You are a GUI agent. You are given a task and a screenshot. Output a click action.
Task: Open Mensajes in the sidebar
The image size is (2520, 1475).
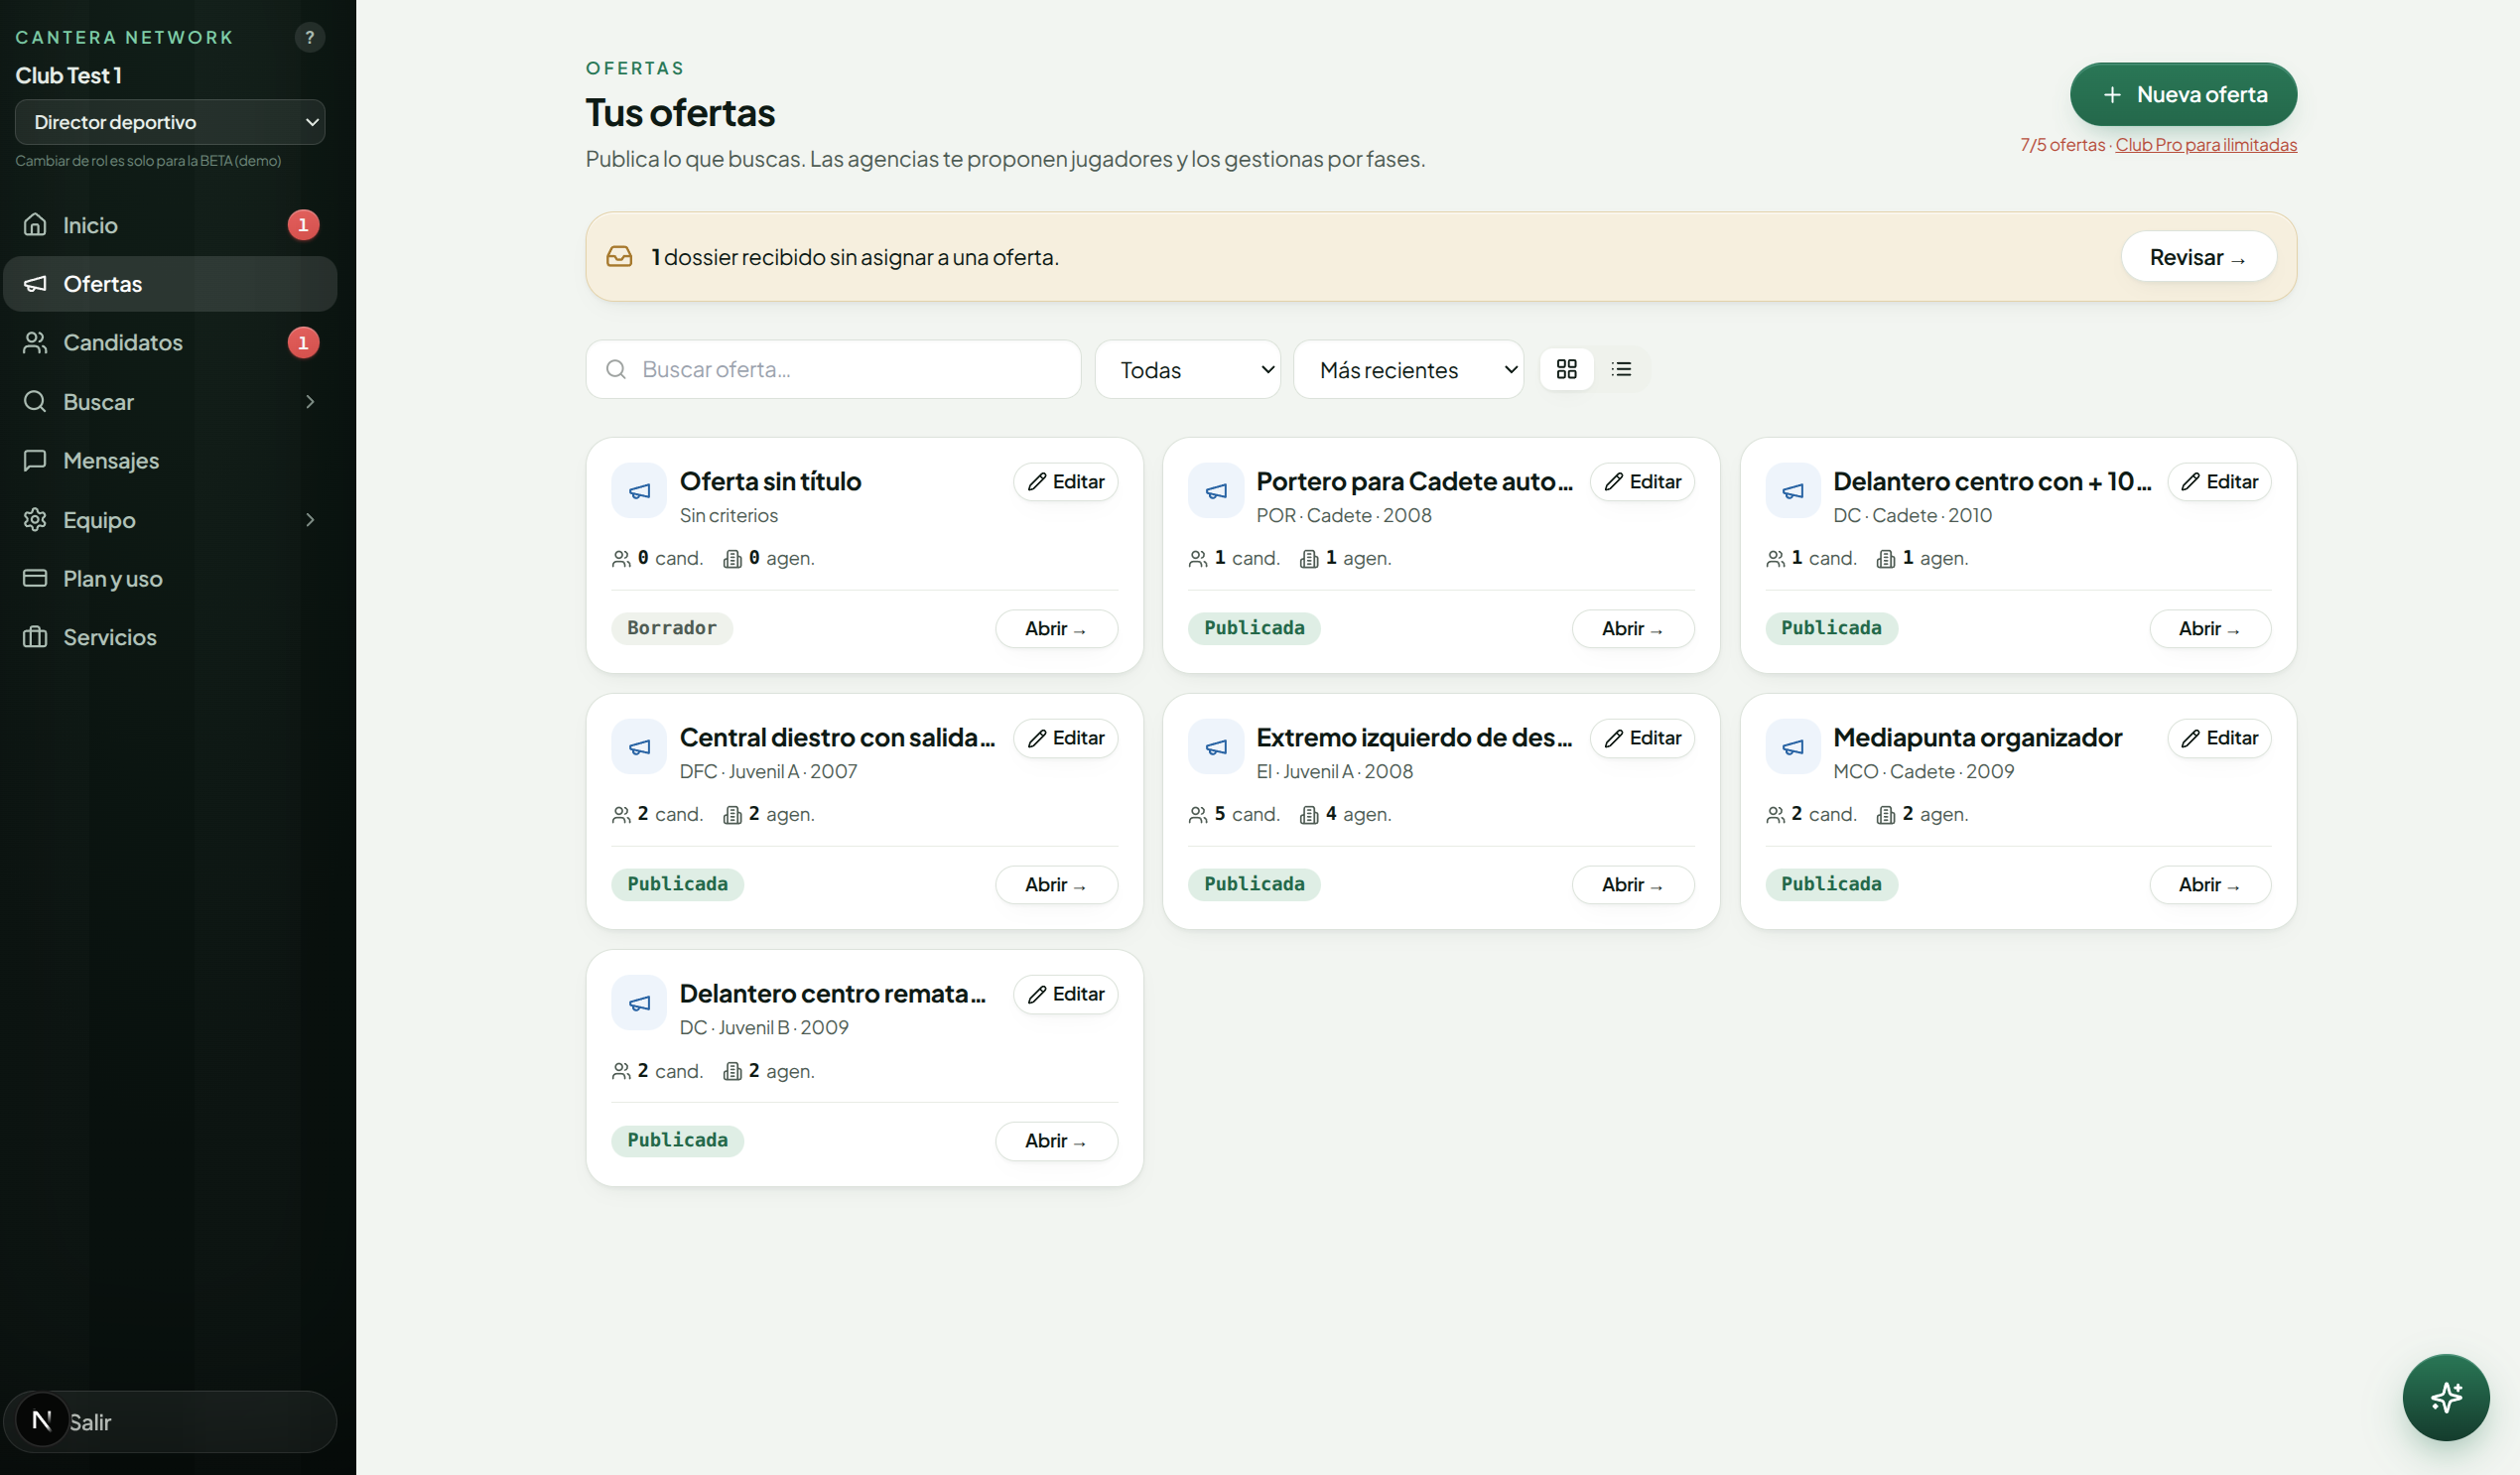click(170, 460)
